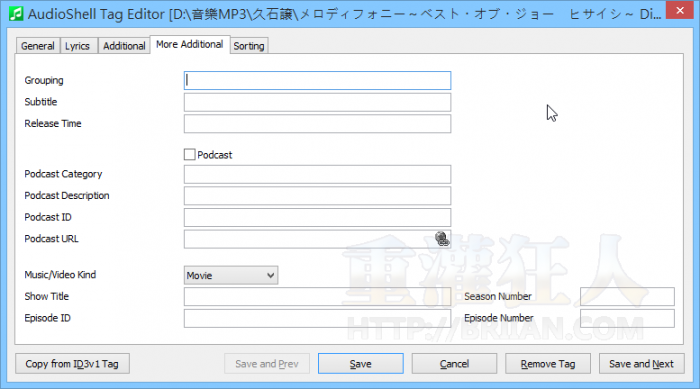Close the Tag Editor window

[x=679, y=10]
